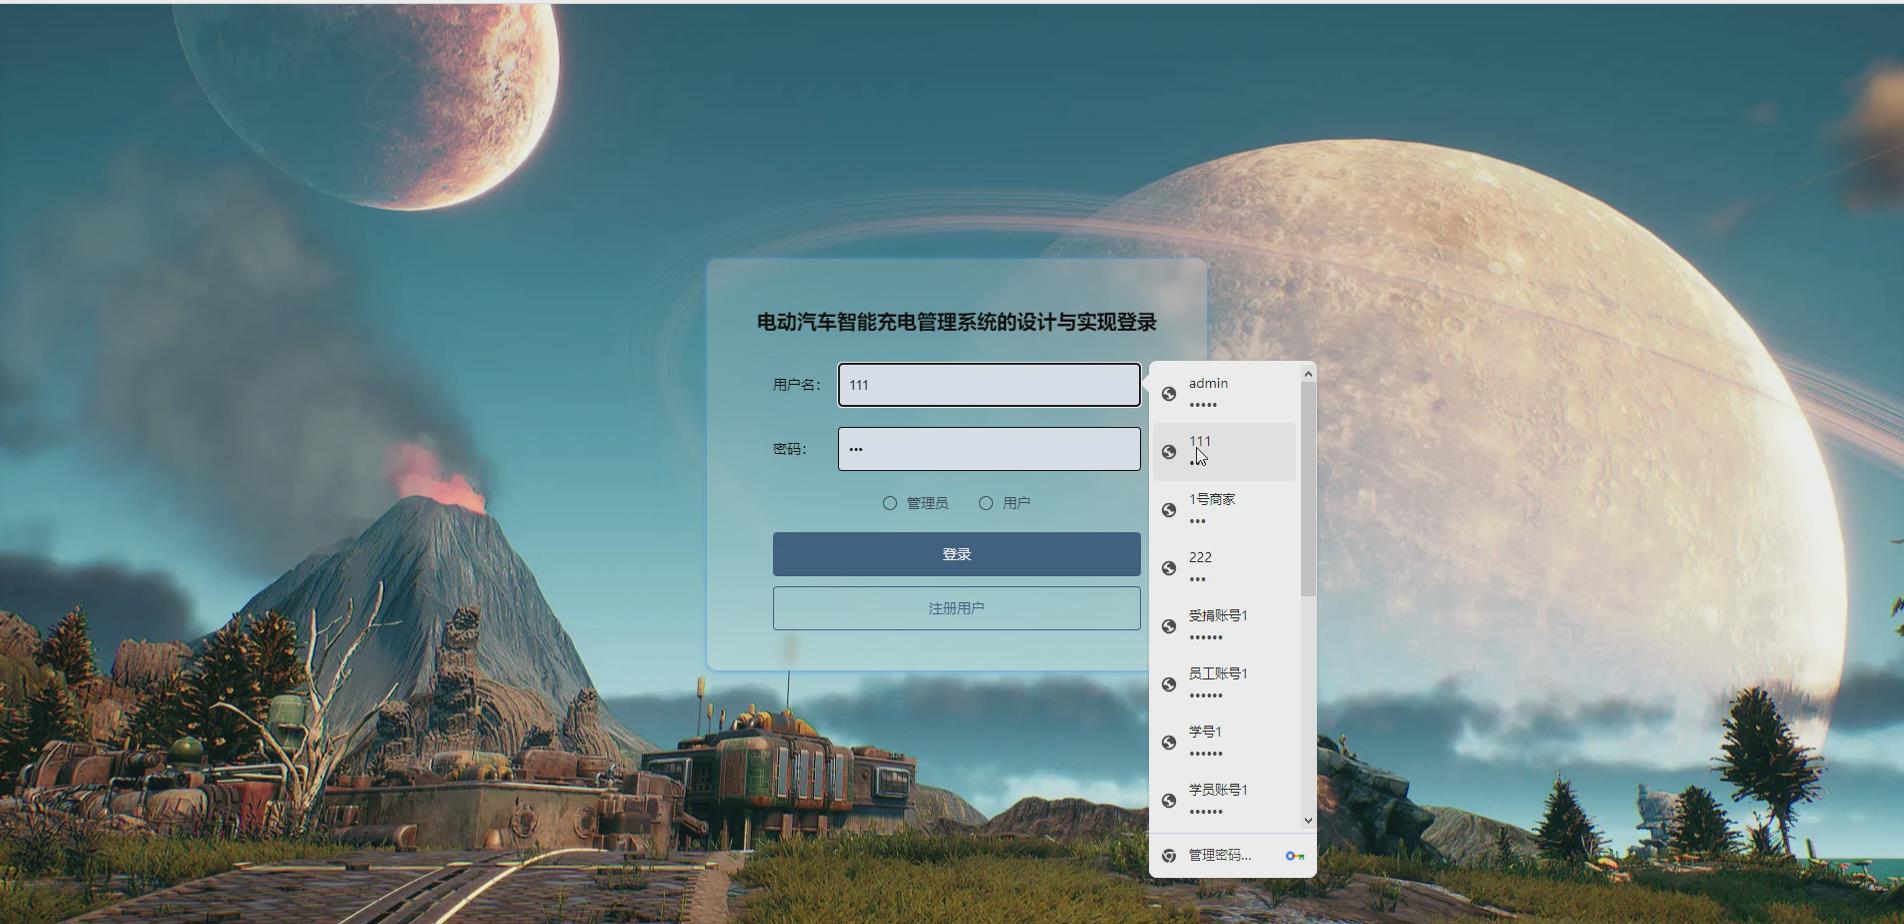1904x924 pixels.
Task: Click the globe icon beside admin entry
Action: [x=1170, y=394]
